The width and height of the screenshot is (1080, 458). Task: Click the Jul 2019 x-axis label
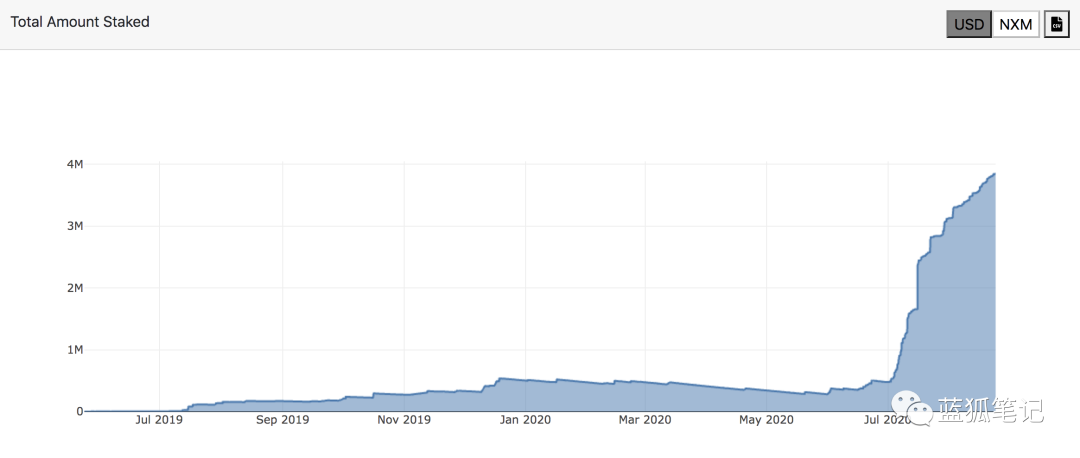point(159,419)
